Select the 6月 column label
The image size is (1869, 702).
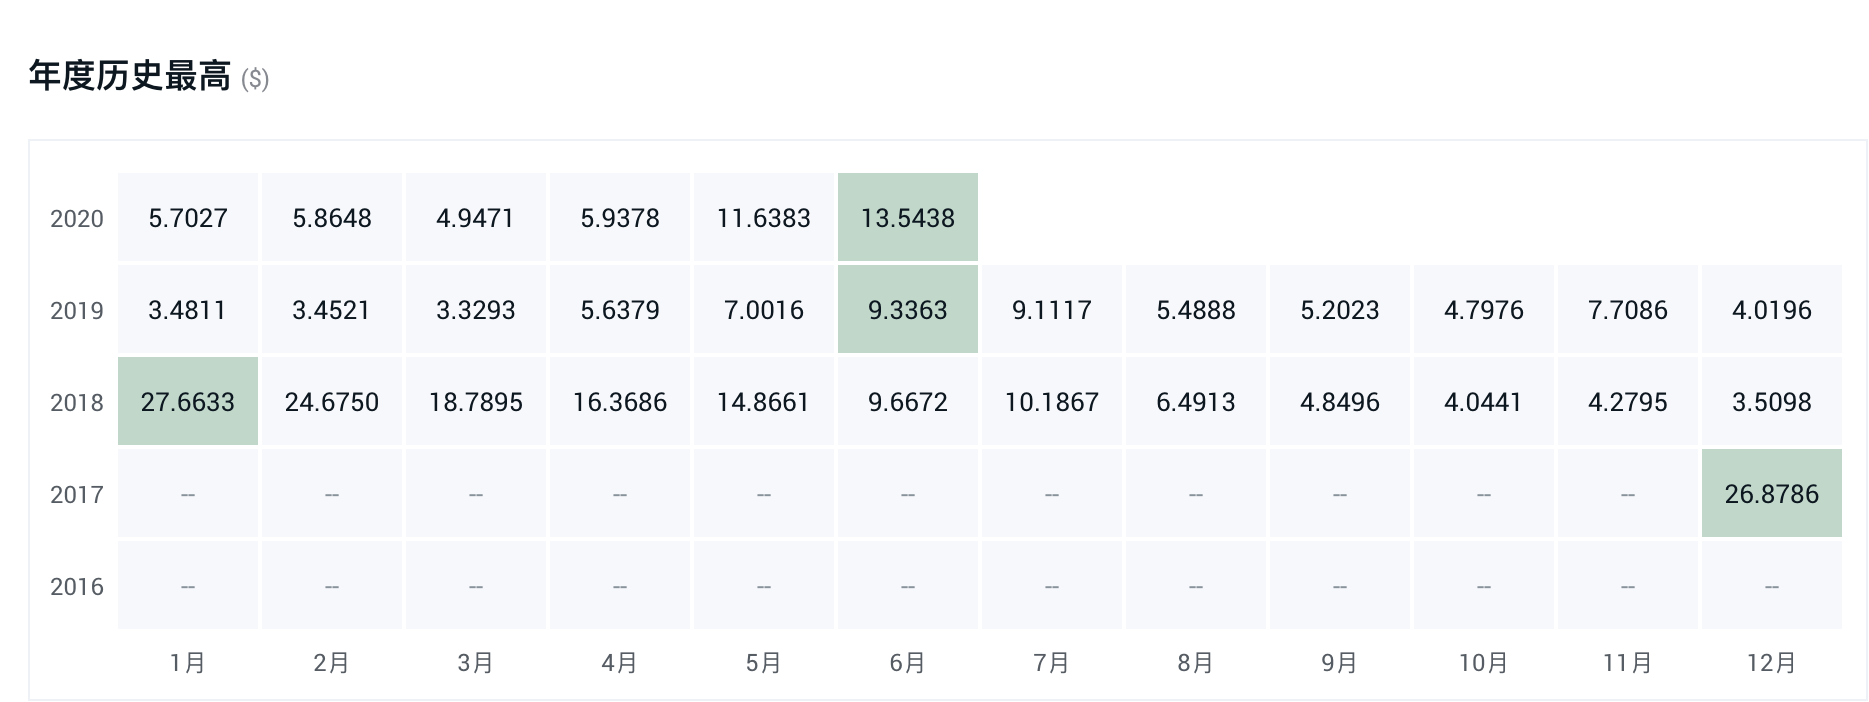click(907, 663)
